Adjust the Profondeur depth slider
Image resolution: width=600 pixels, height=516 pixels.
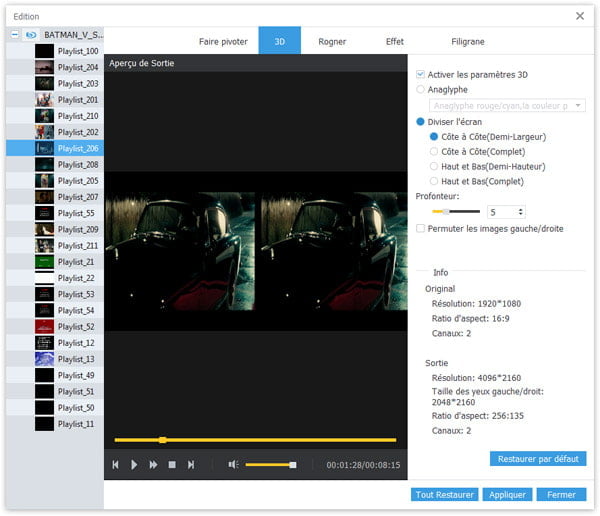455,211
